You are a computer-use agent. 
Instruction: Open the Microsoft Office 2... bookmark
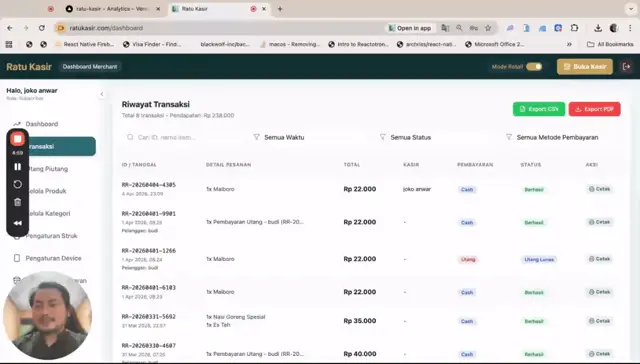coord(495,44)
